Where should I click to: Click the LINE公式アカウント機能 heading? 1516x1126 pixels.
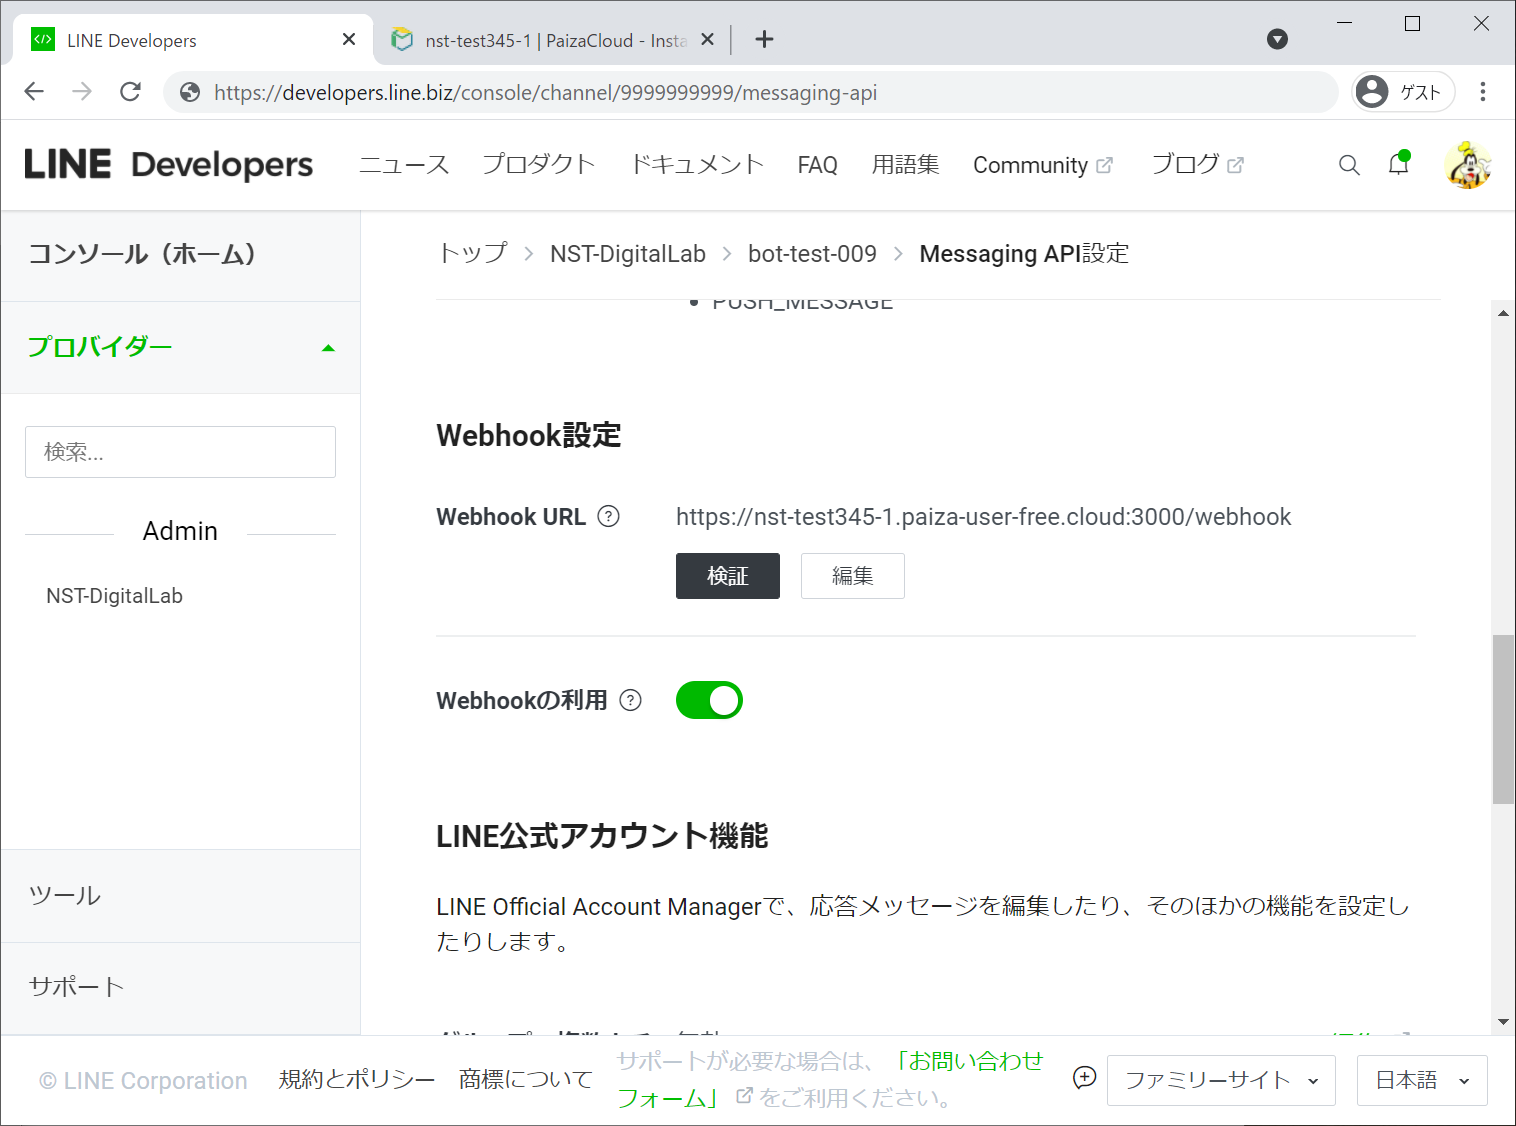(602, 836)
